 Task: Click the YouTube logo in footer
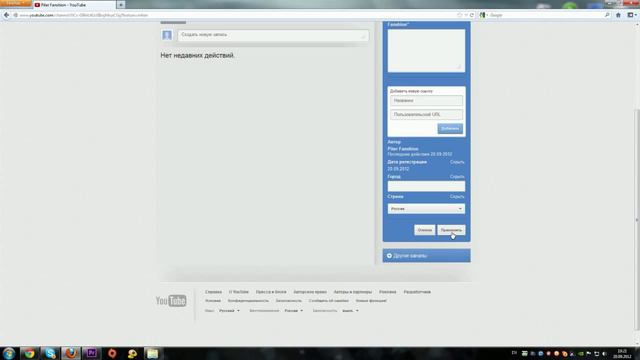point(171,301)
